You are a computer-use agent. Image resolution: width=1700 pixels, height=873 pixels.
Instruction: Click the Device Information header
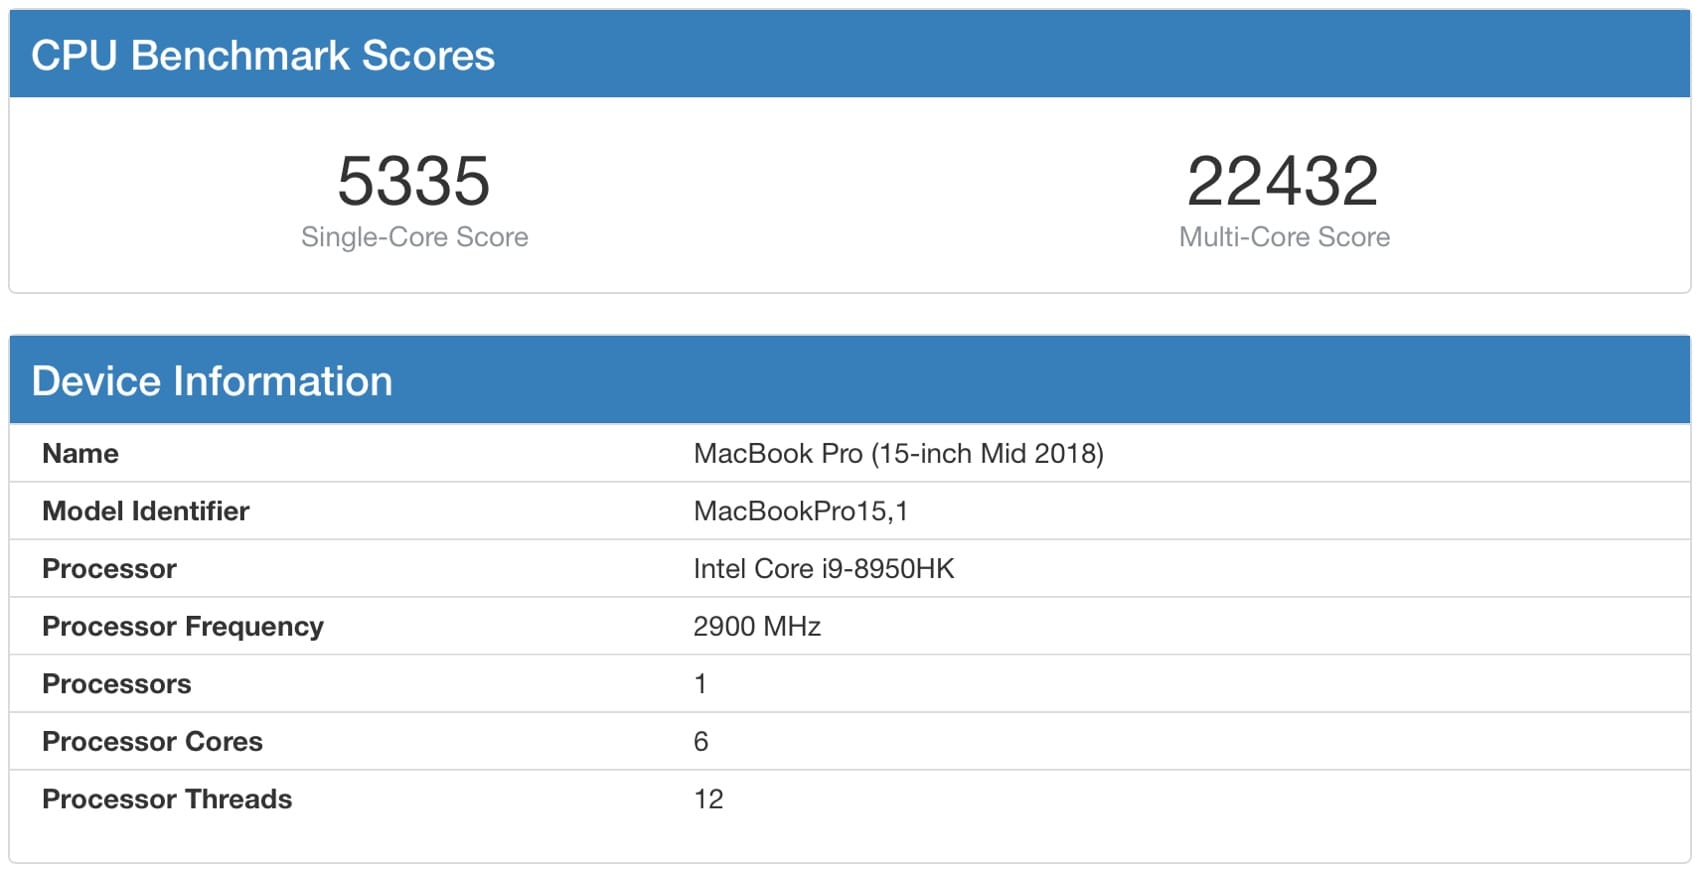click(212, 381)
